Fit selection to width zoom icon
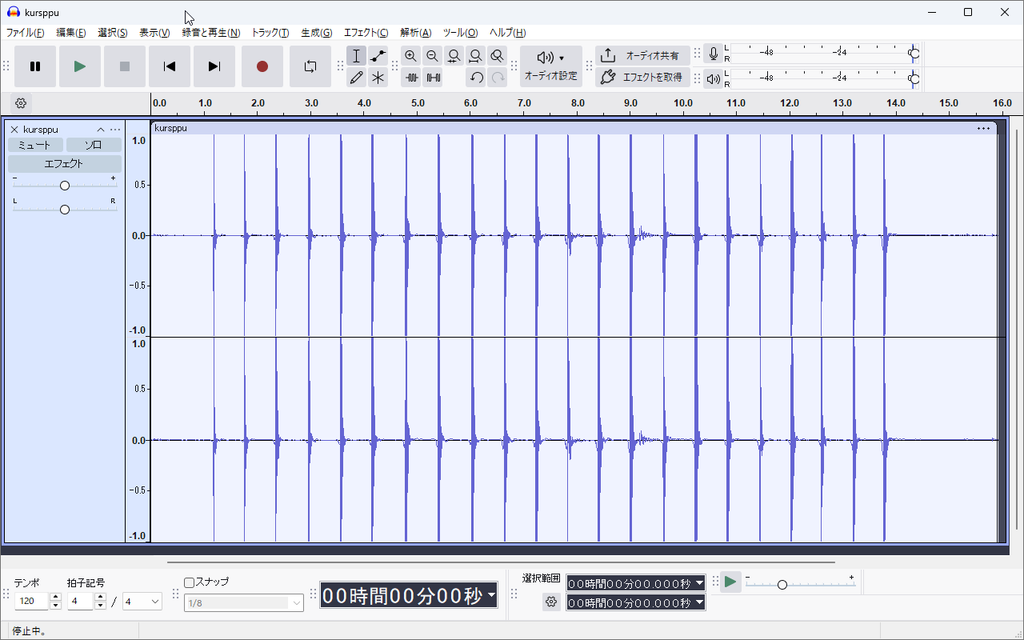The image size is (1024, 640). (x=454, y=56)
